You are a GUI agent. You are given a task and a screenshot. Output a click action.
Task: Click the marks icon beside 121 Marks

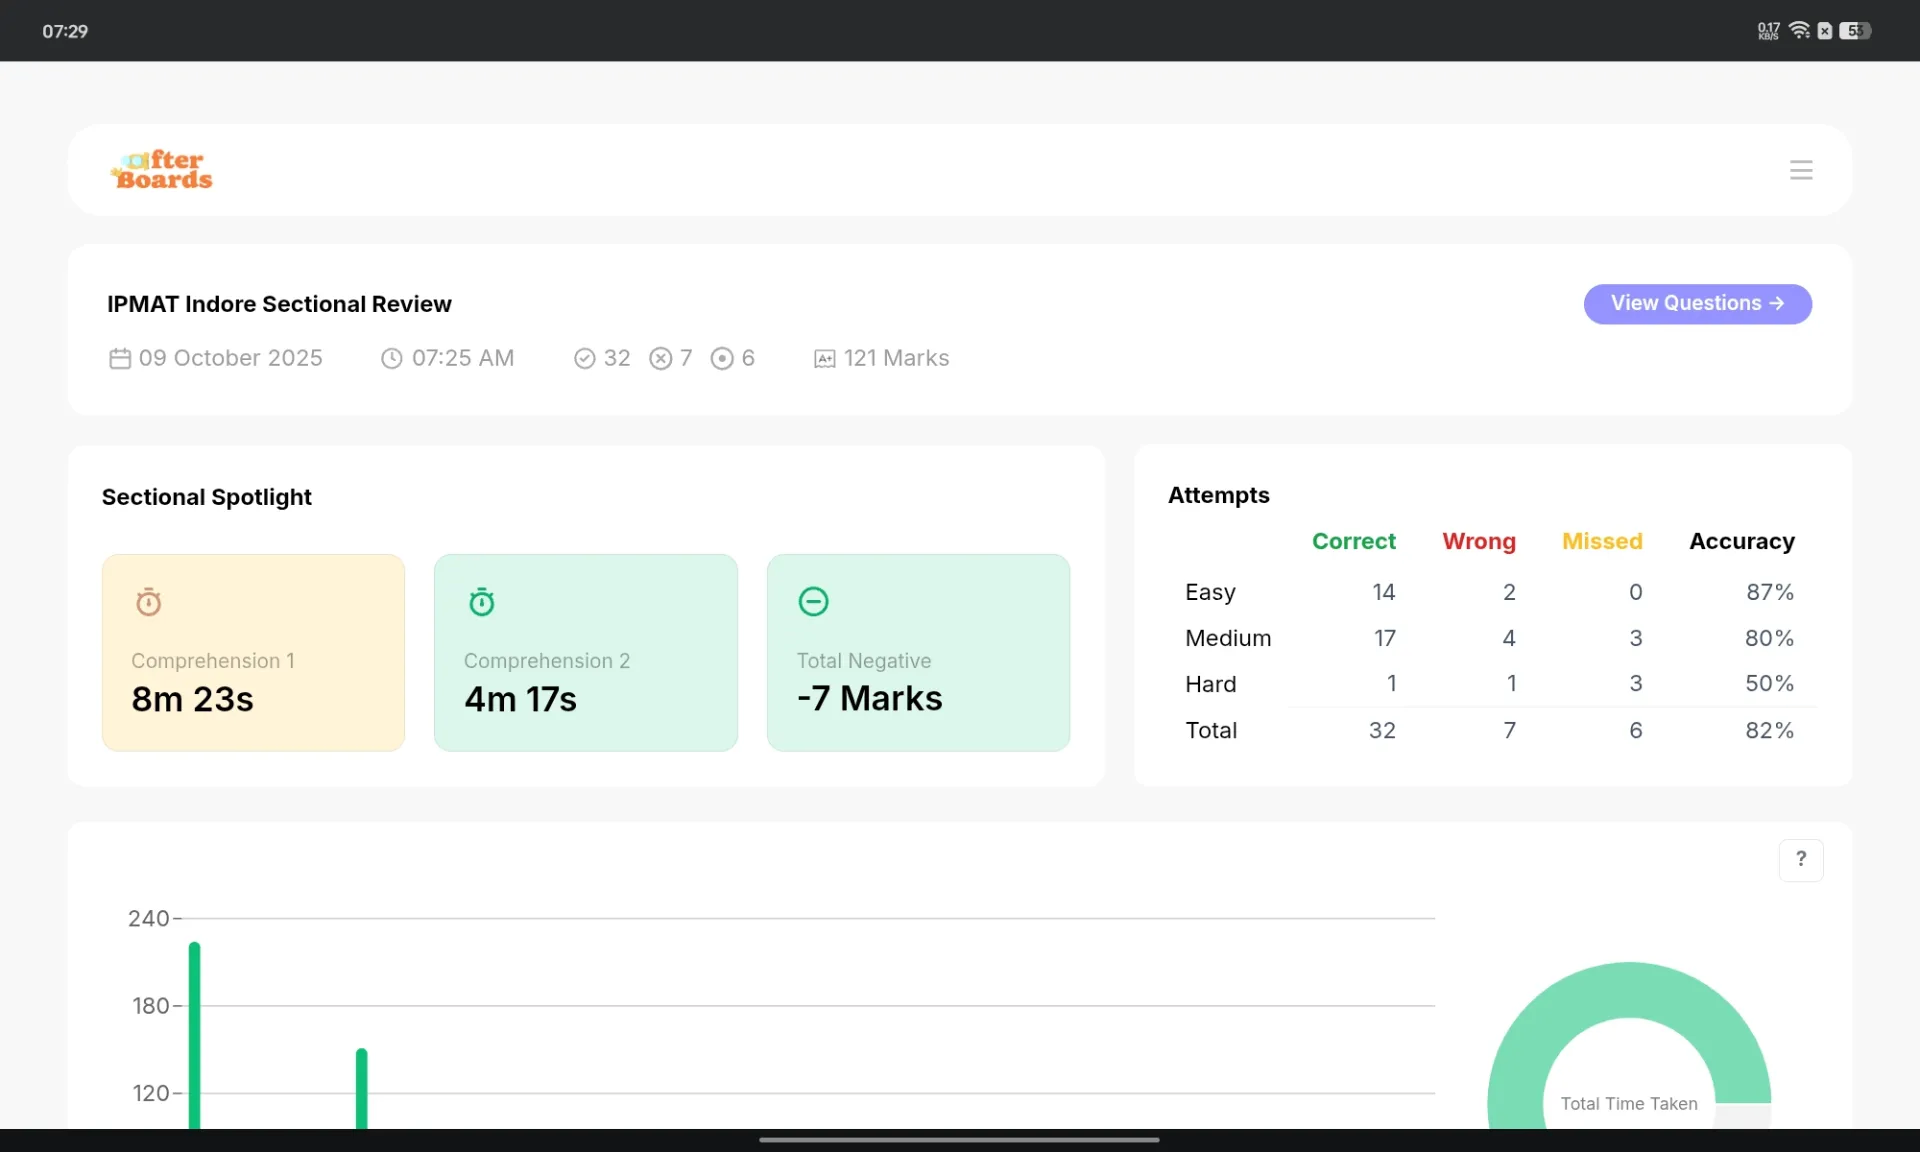point(825,359)
